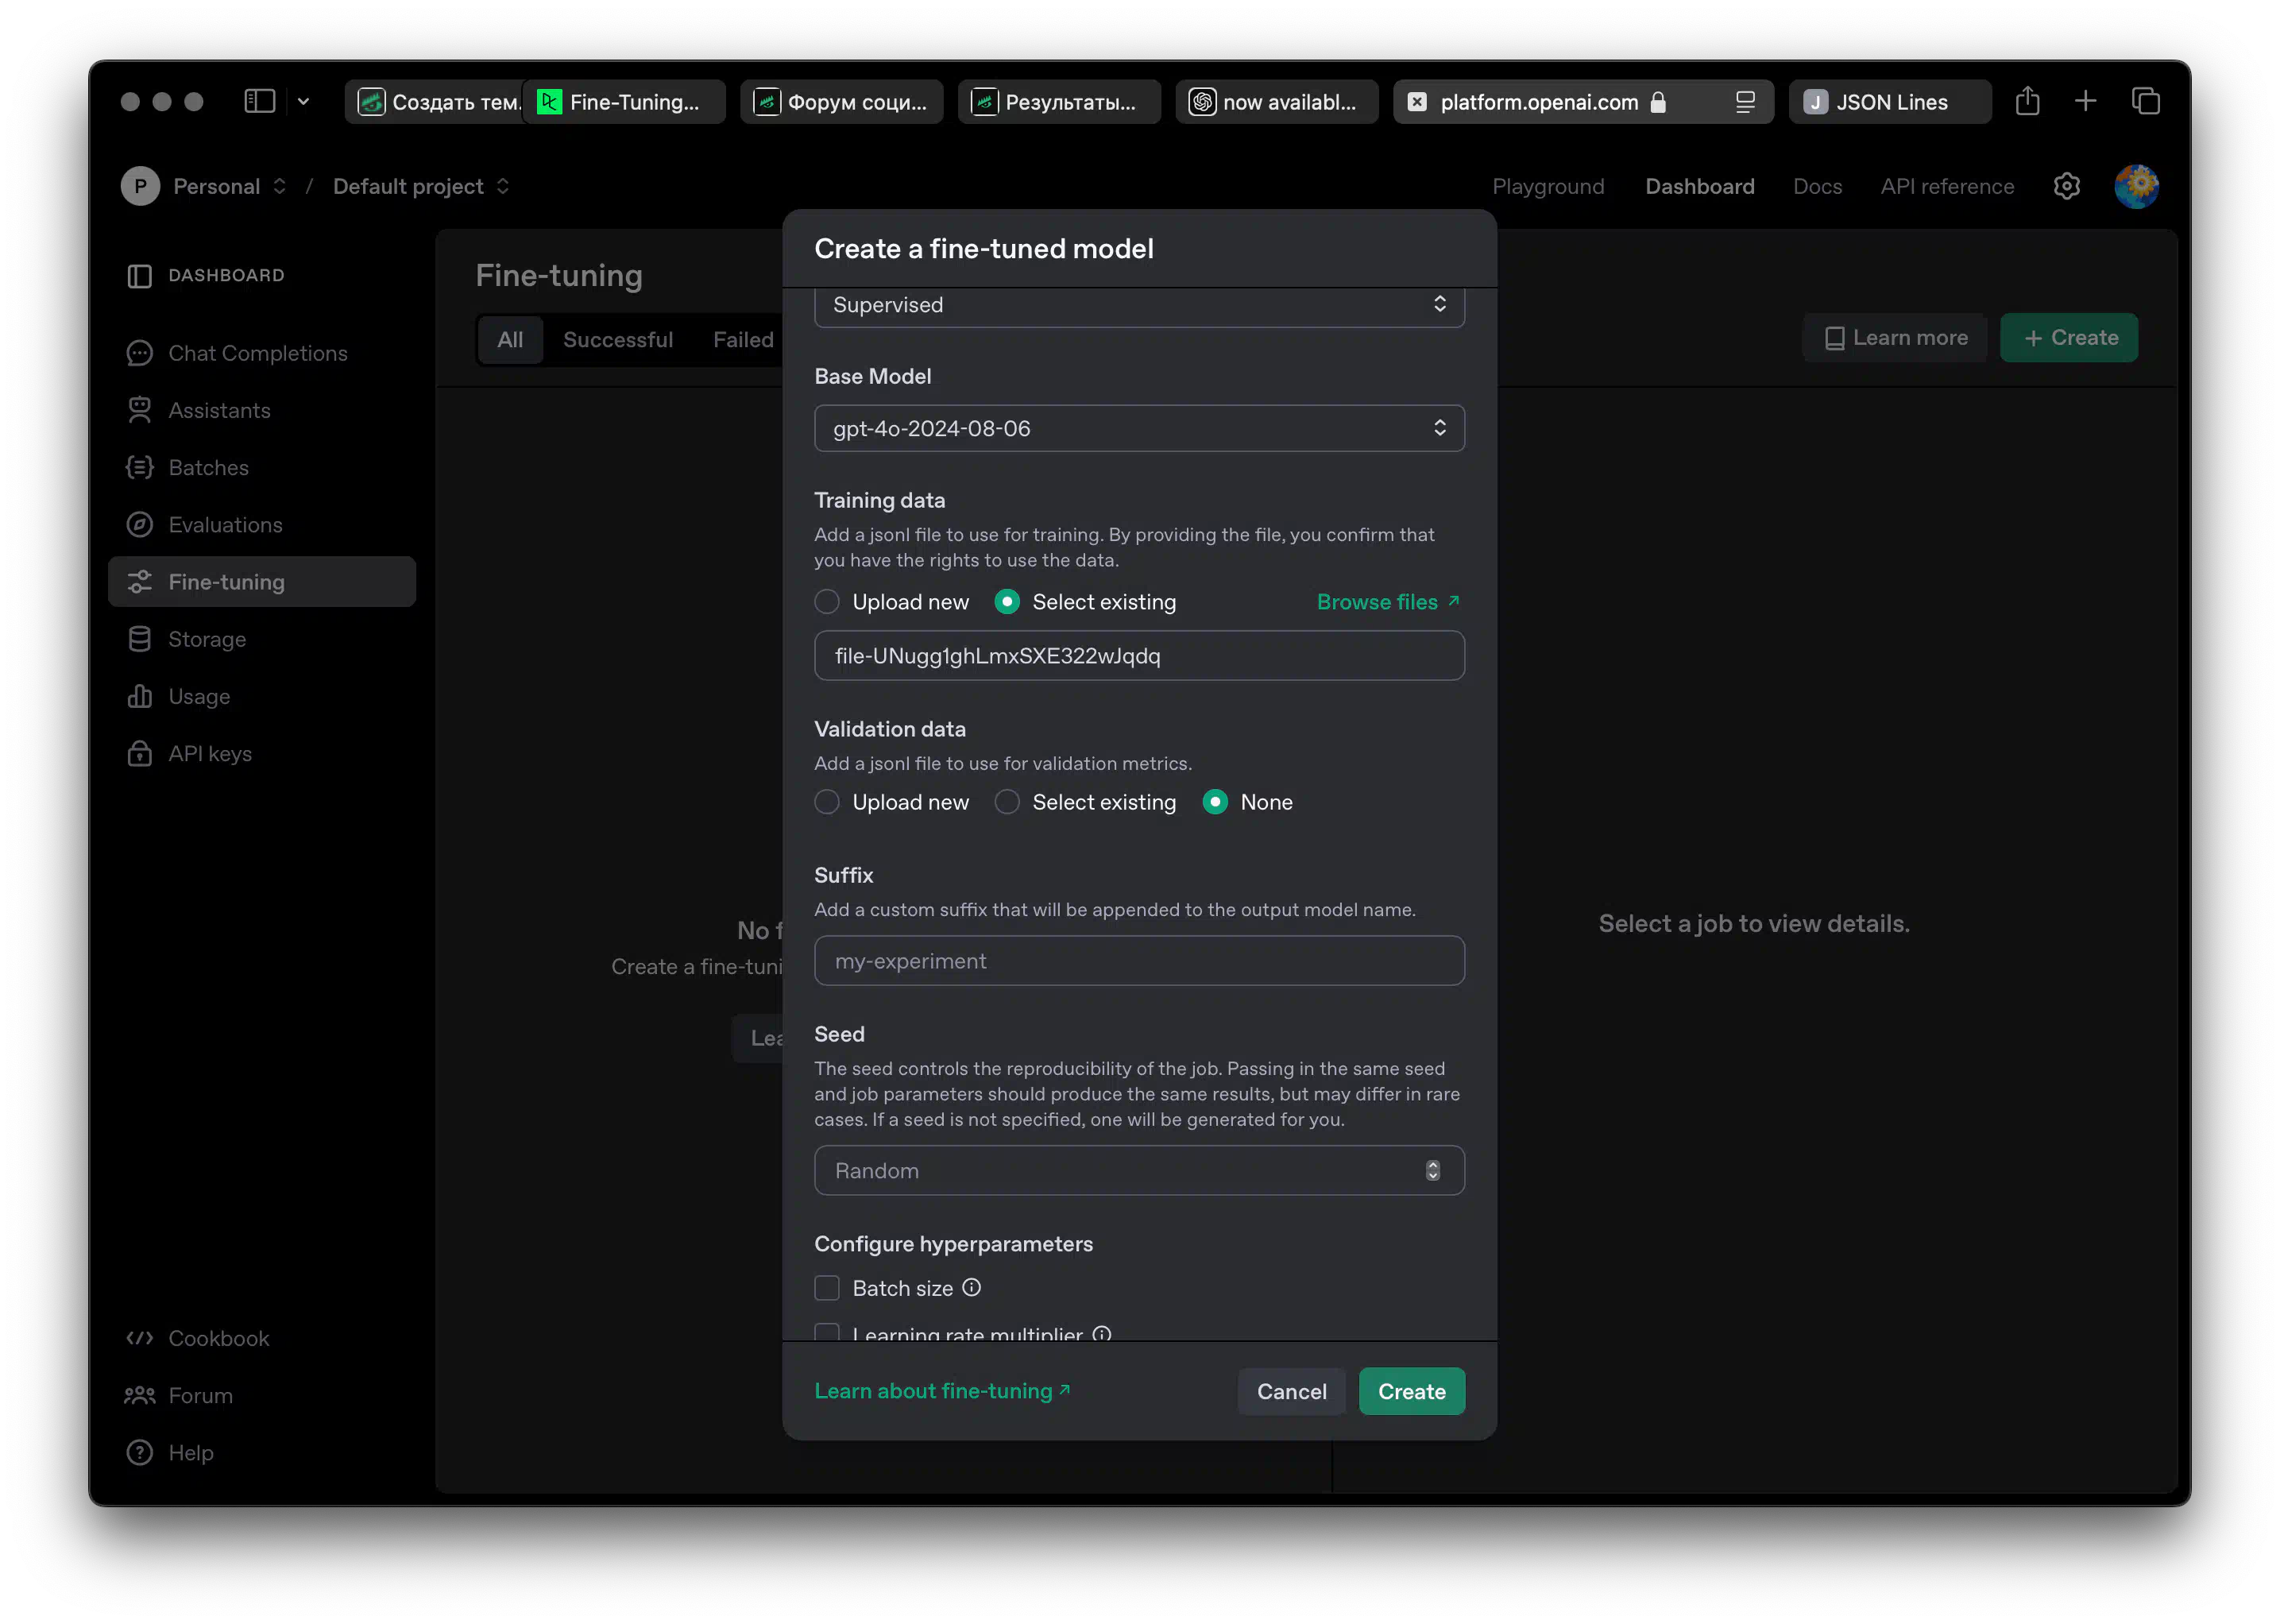The height and width of the screenshot is (1624, 2280).
Task: Toggle the browser sidebar icon
Action: coord(259,101)
